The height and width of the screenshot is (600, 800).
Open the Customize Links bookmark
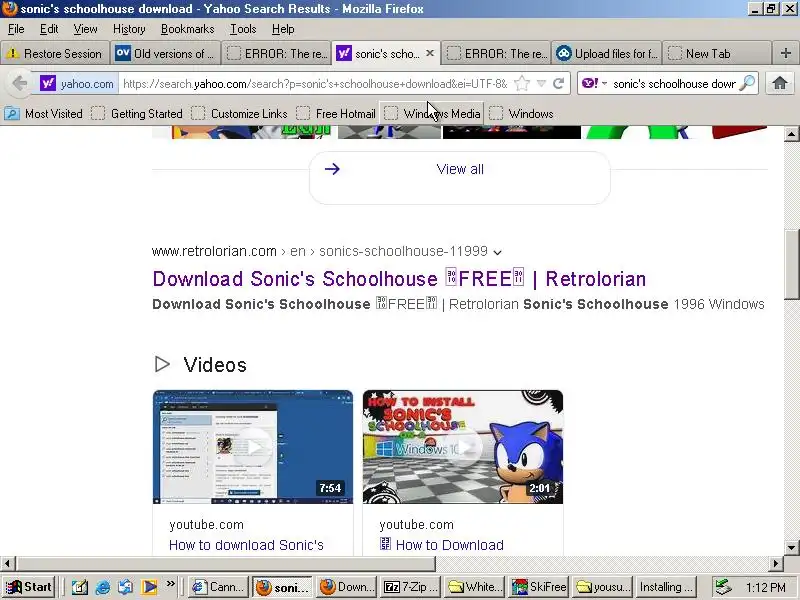(239, 113)
